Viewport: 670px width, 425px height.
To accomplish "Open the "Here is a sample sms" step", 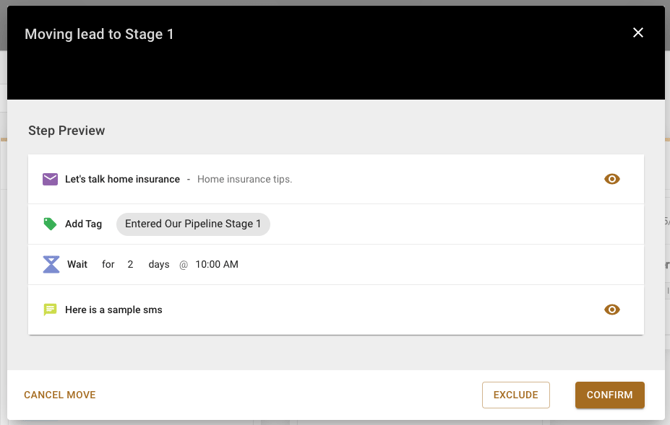I will [113, 310].
